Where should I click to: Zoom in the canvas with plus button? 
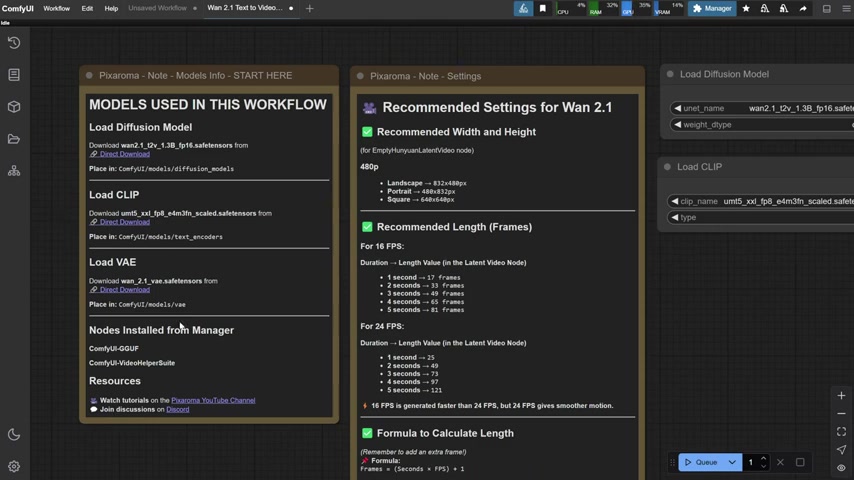coord(841,396)
